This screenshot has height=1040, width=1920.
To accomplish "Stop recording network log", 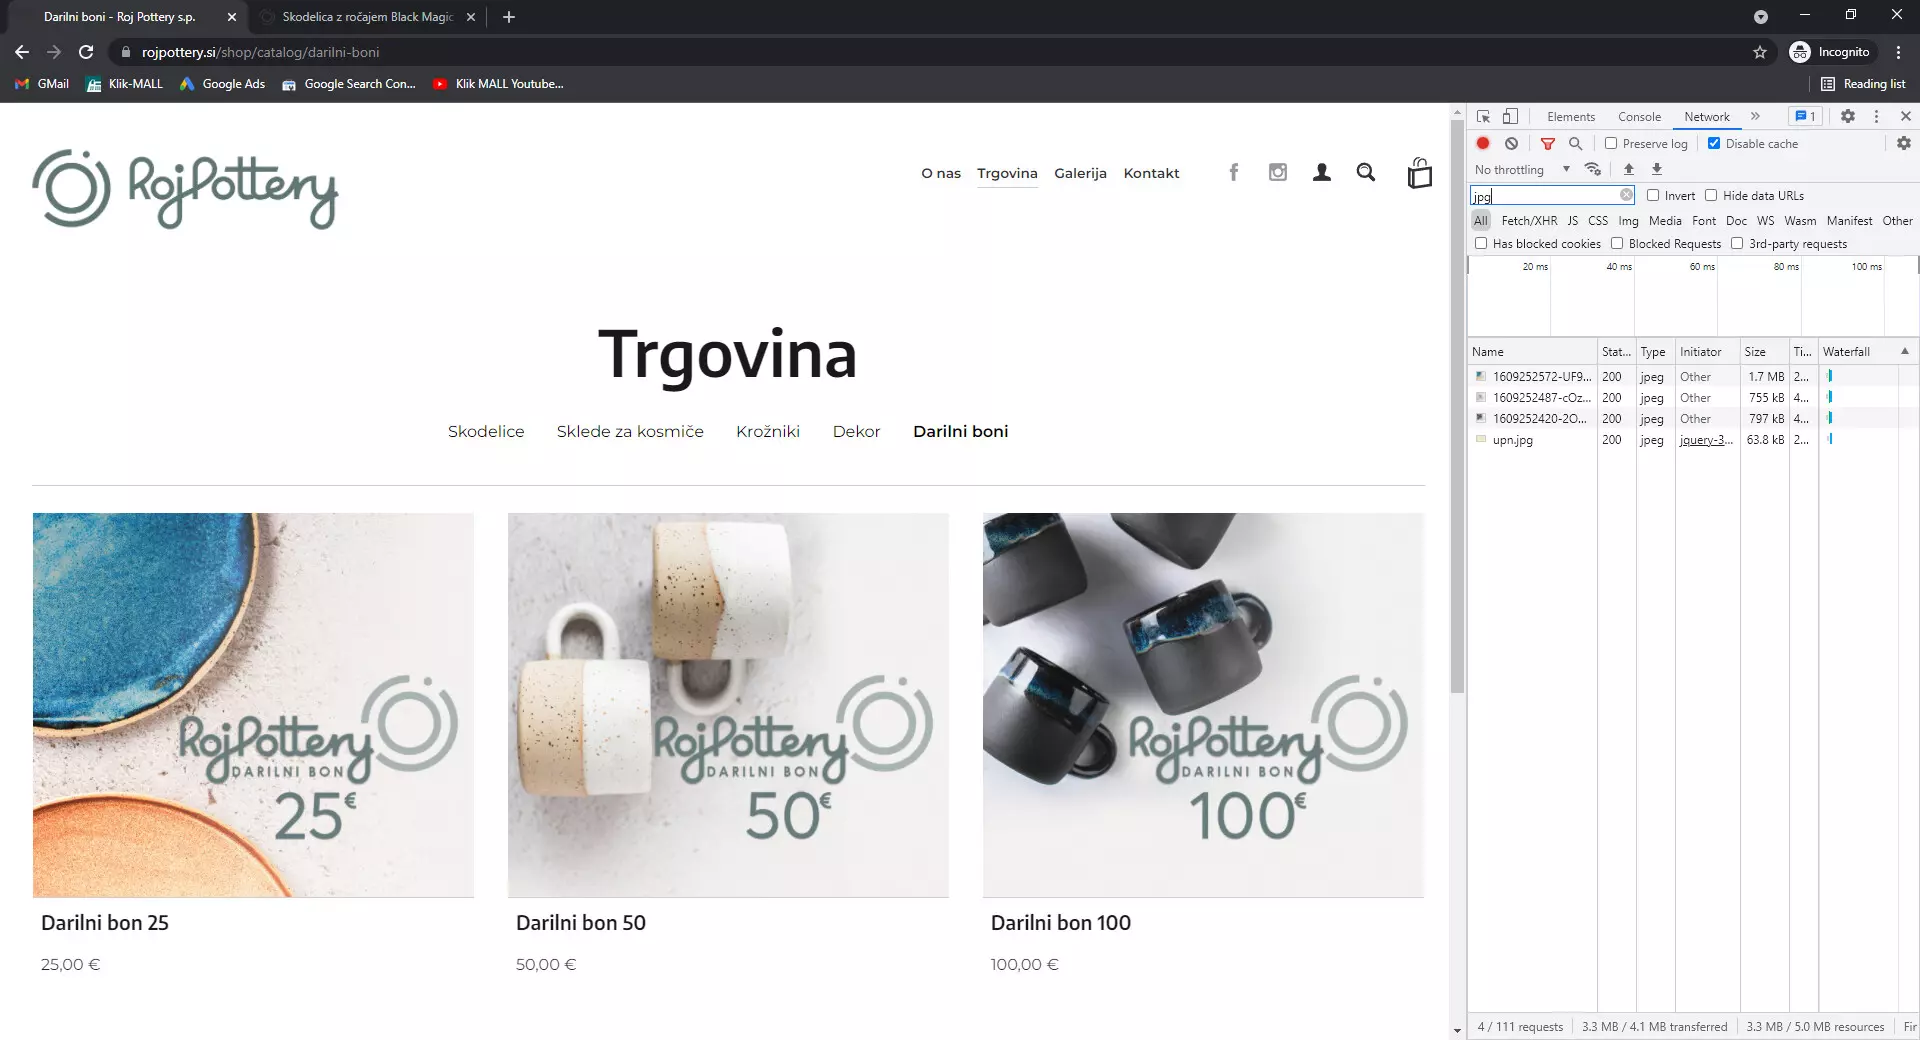I will (1483, 144).
